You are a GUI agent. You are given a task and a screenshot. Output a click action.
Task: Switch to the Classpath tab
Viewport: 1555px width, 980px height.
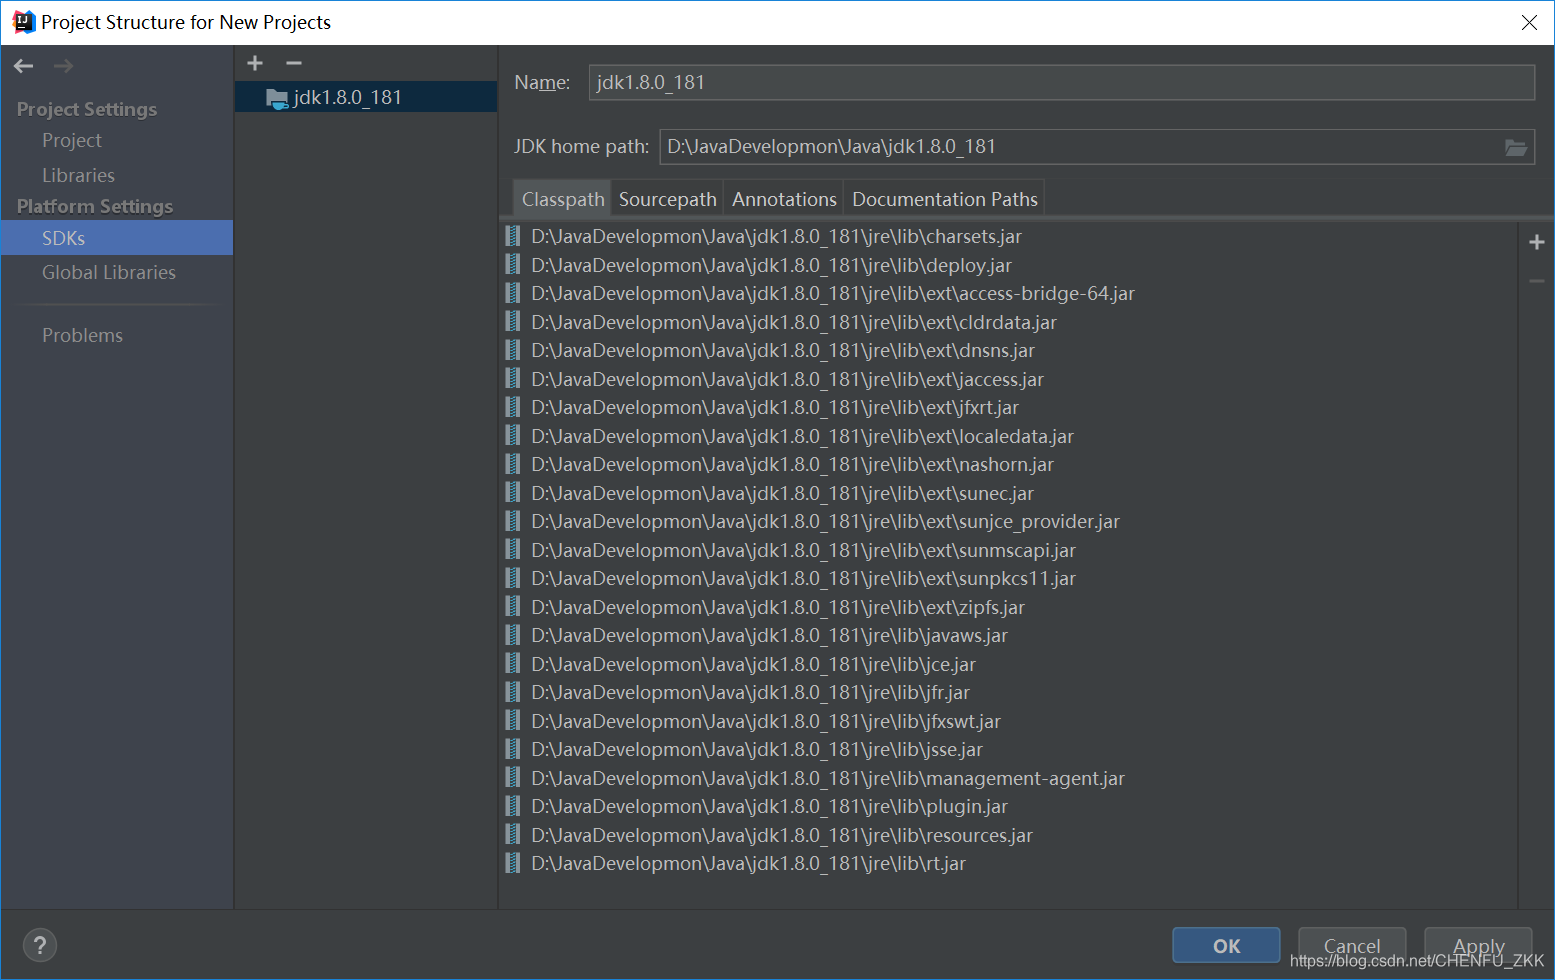pyautogui.click(x=562, y=199)
